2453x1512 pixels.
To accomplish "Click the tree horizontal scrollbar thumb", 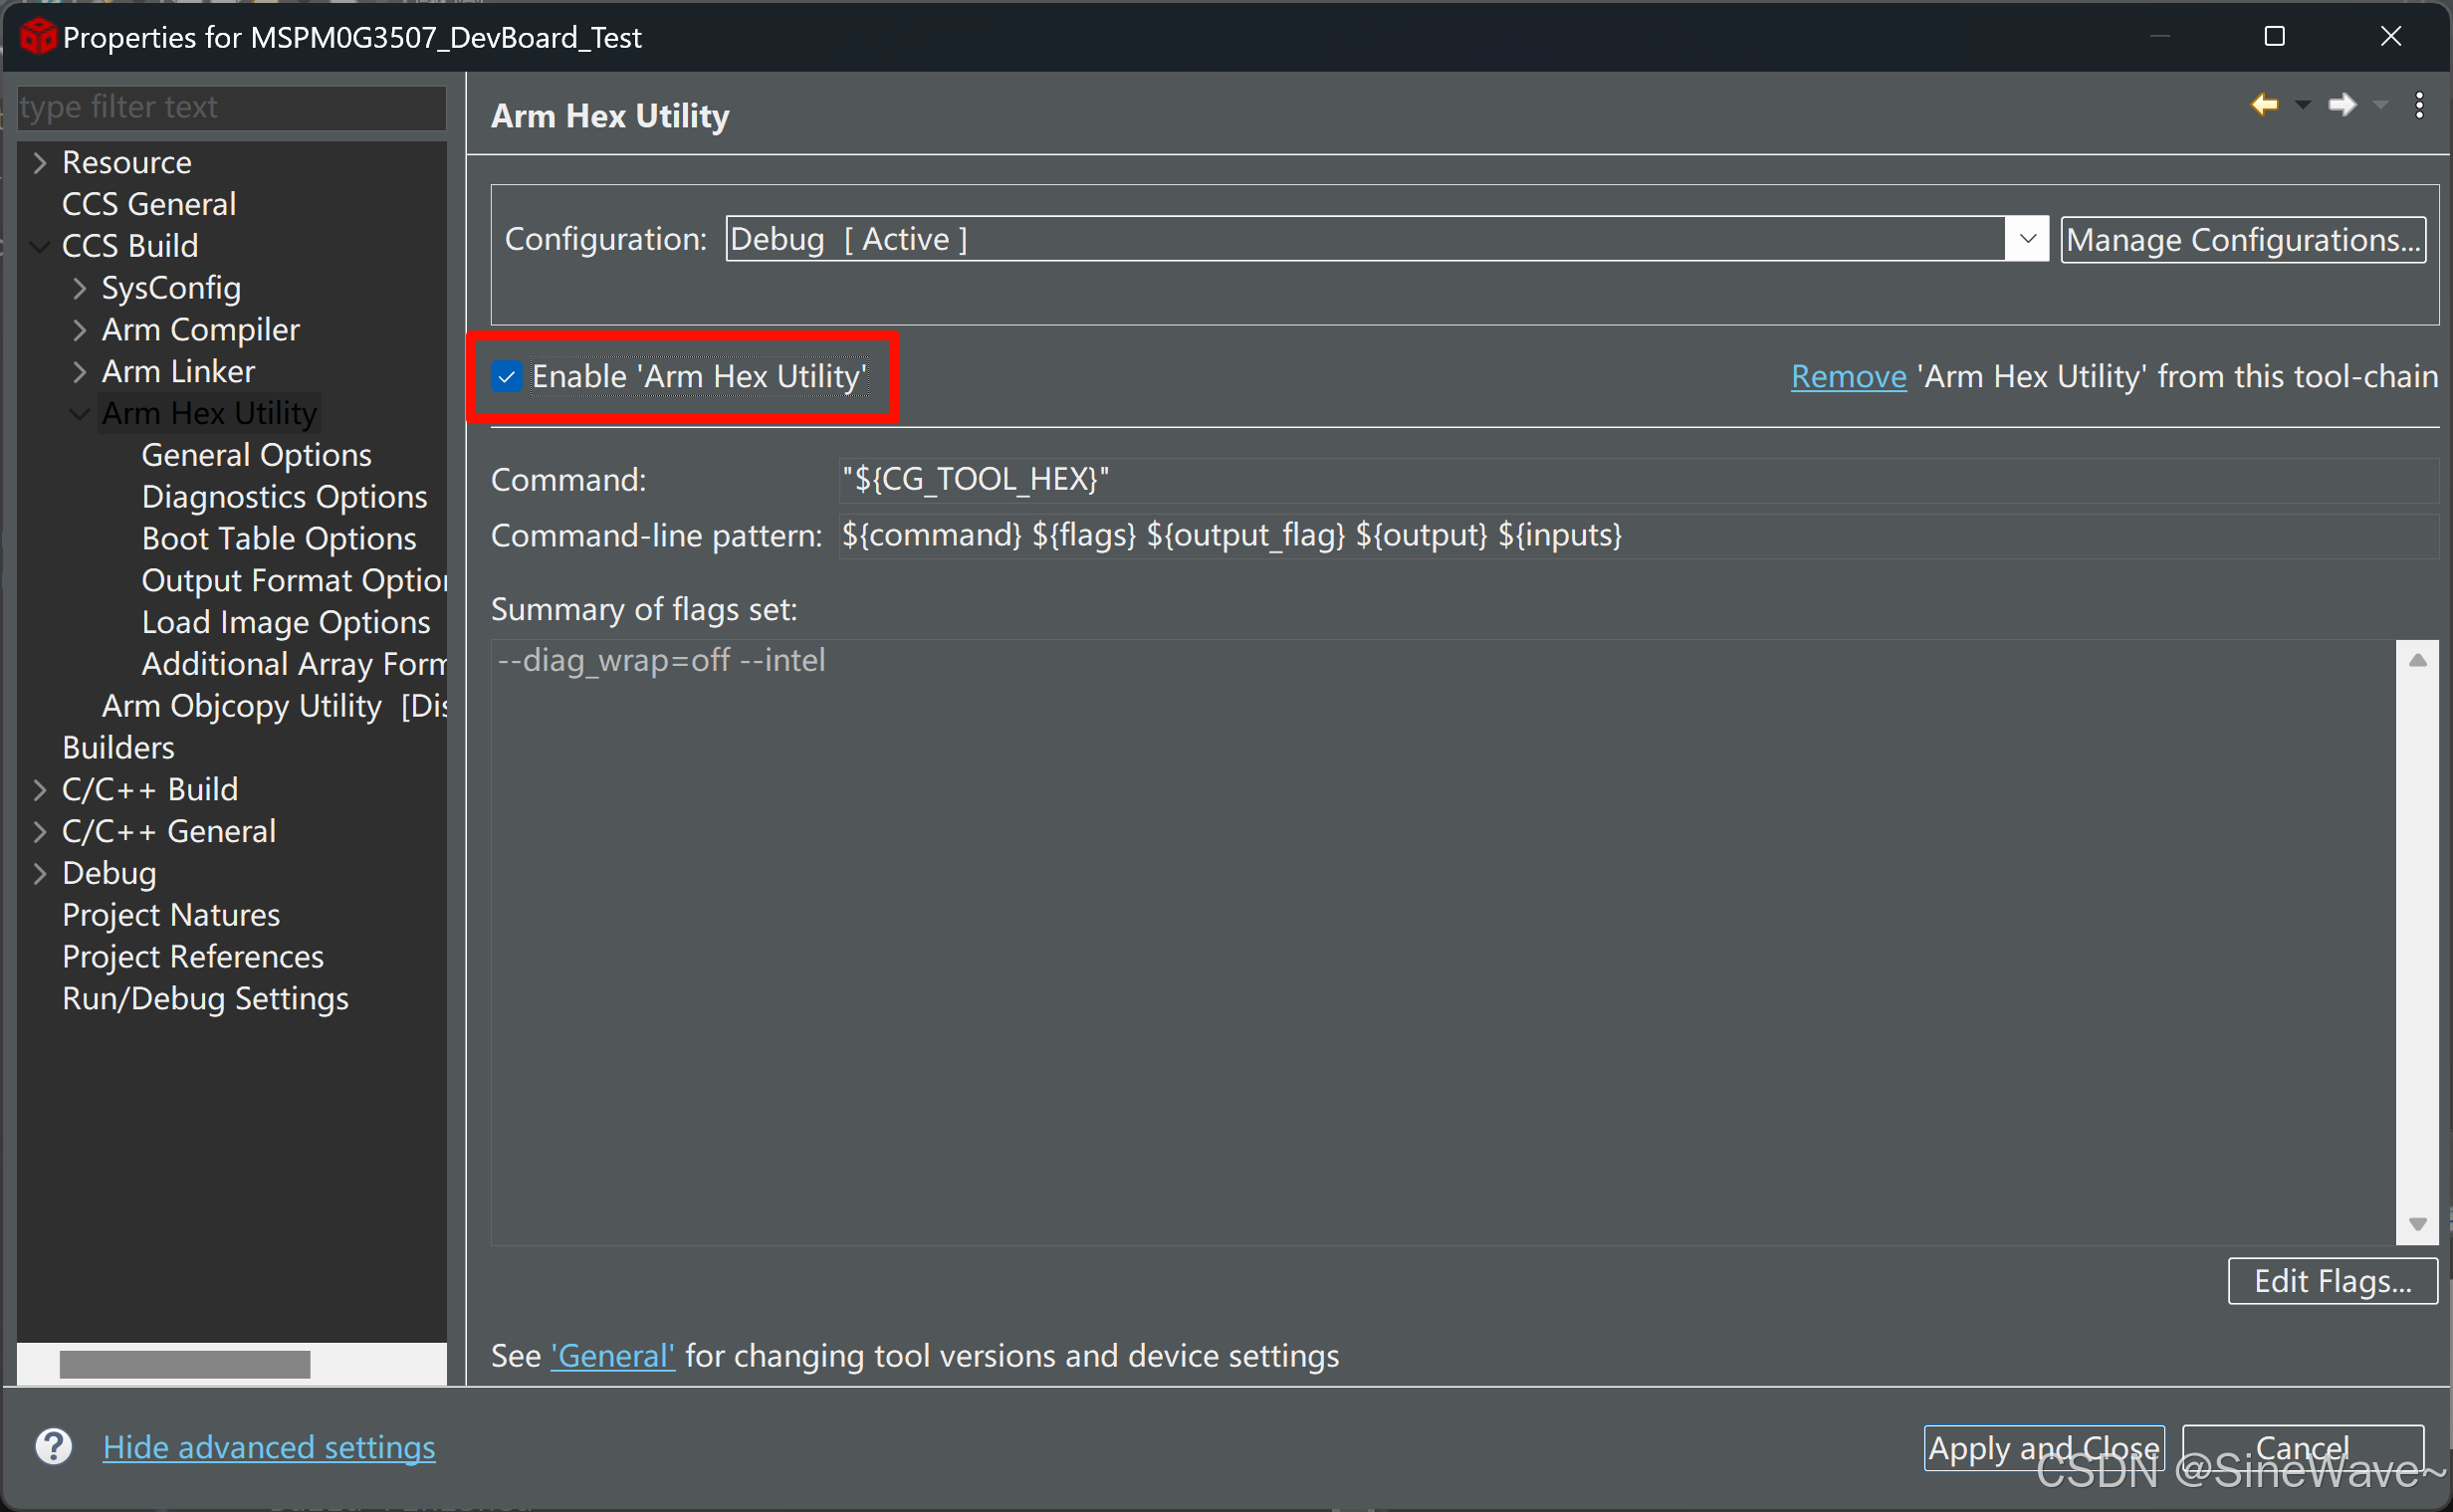I will (x=185, y=1364).
